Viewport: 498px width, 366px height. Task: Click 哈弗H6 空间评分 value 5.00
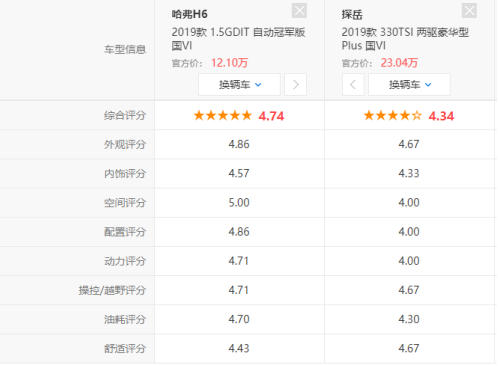(x=239, y=203)
